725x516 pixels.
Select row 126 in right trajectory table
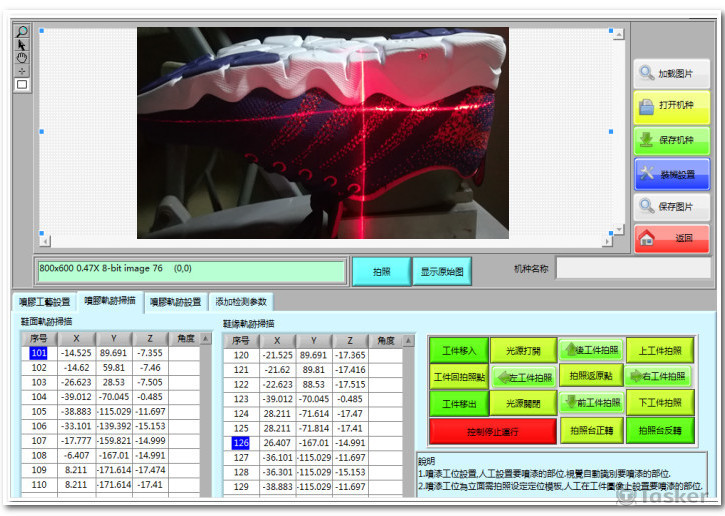pyautogui.click(x=241, y=442)
